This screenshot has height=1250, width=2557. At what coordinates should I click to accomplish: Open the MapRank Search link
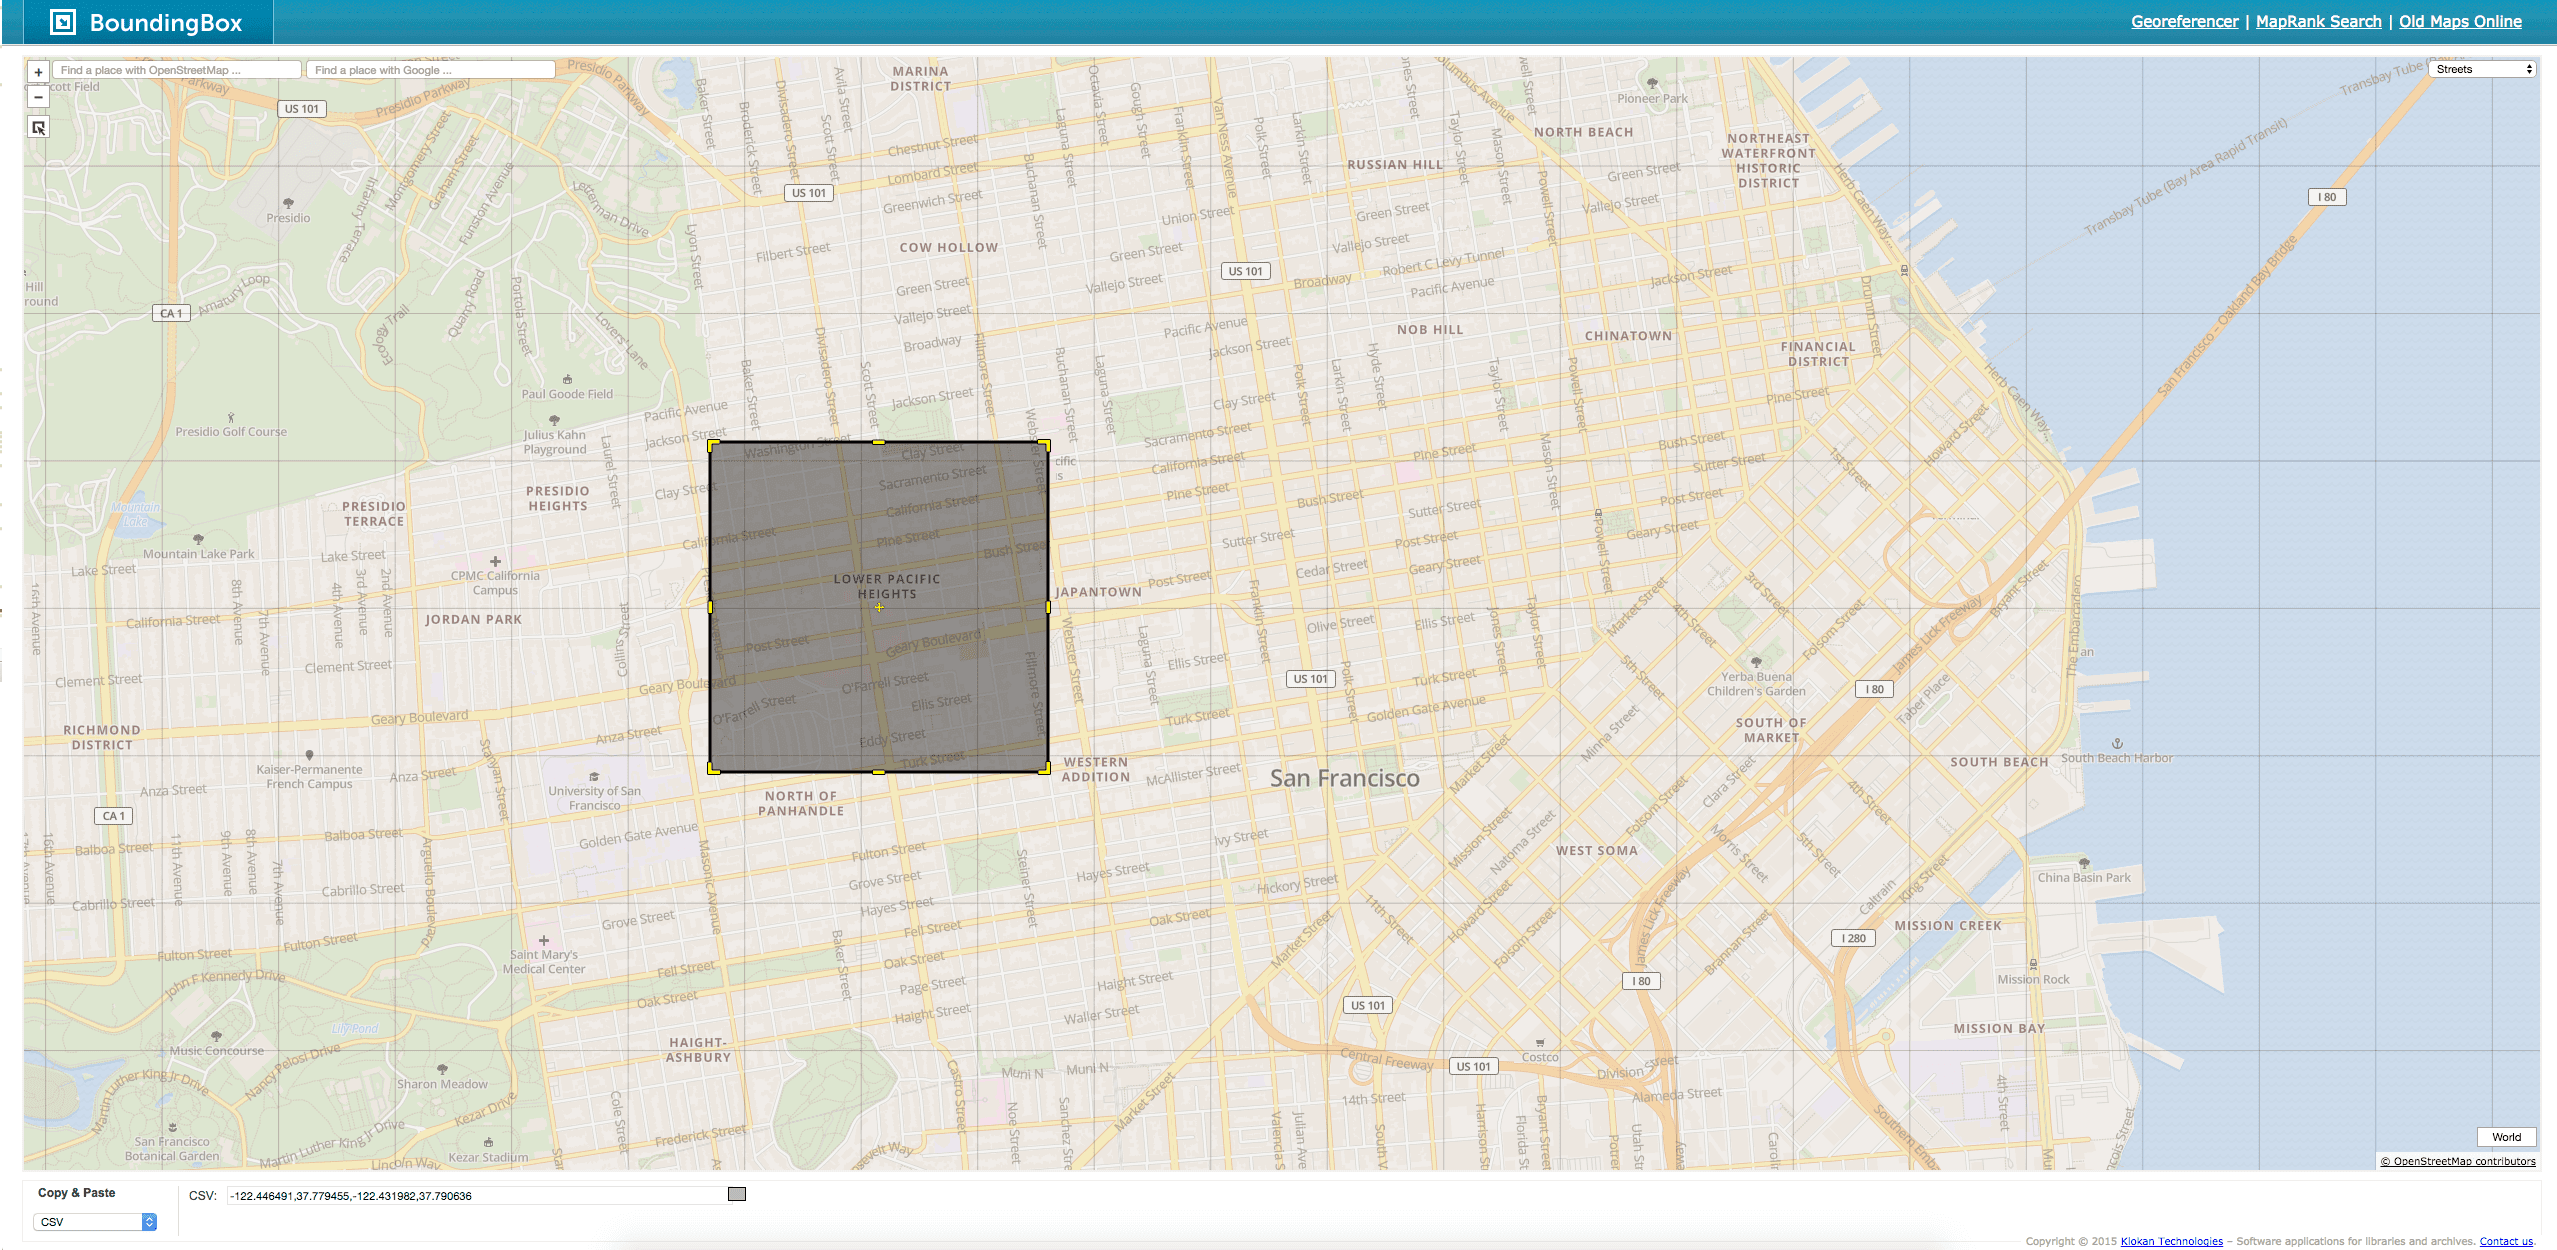tap(2318, 22)
